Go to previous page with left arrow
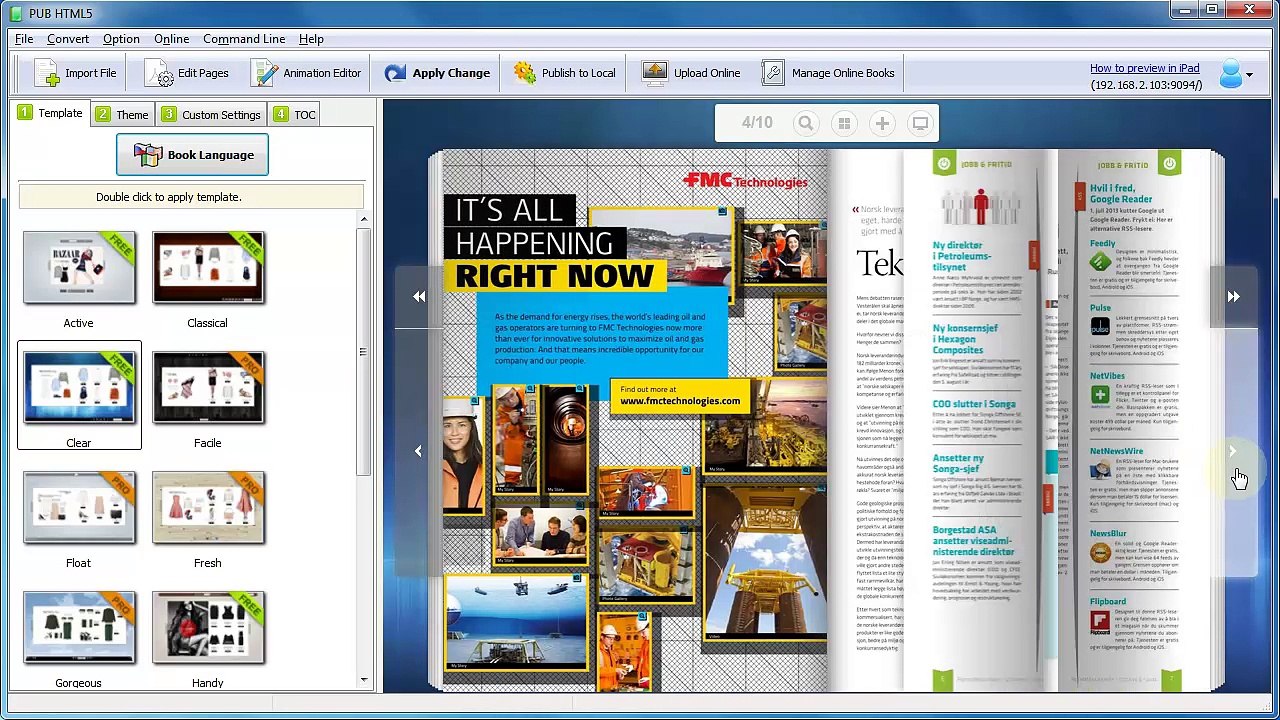The image size is (1280, 720). click(x=418, y=451)
